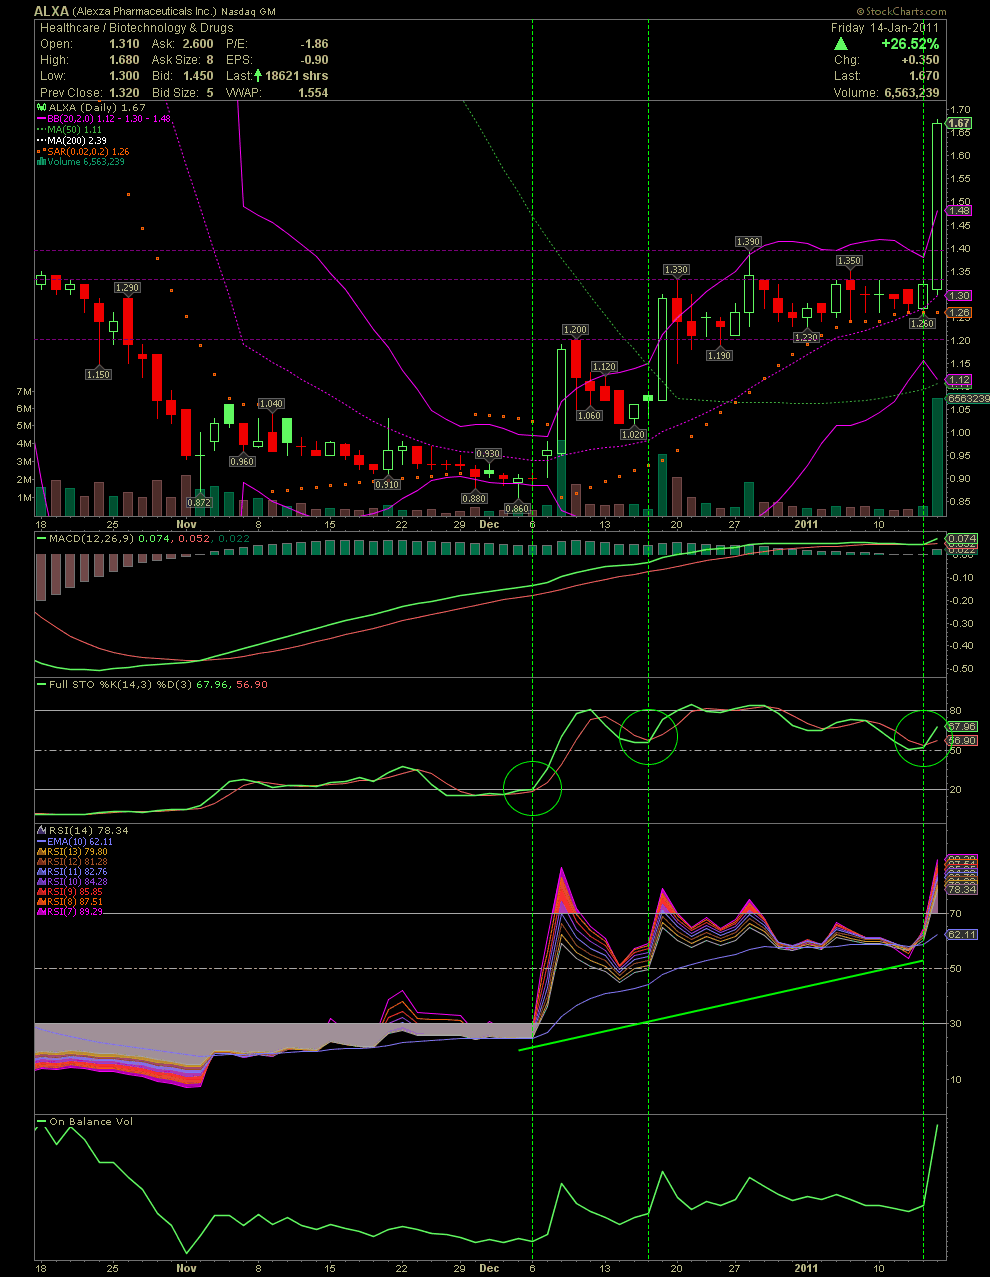This screenshot has height=1277, width=990.
Task: Click the RSI(14) area chart icon
Action: tap(41, 831)
